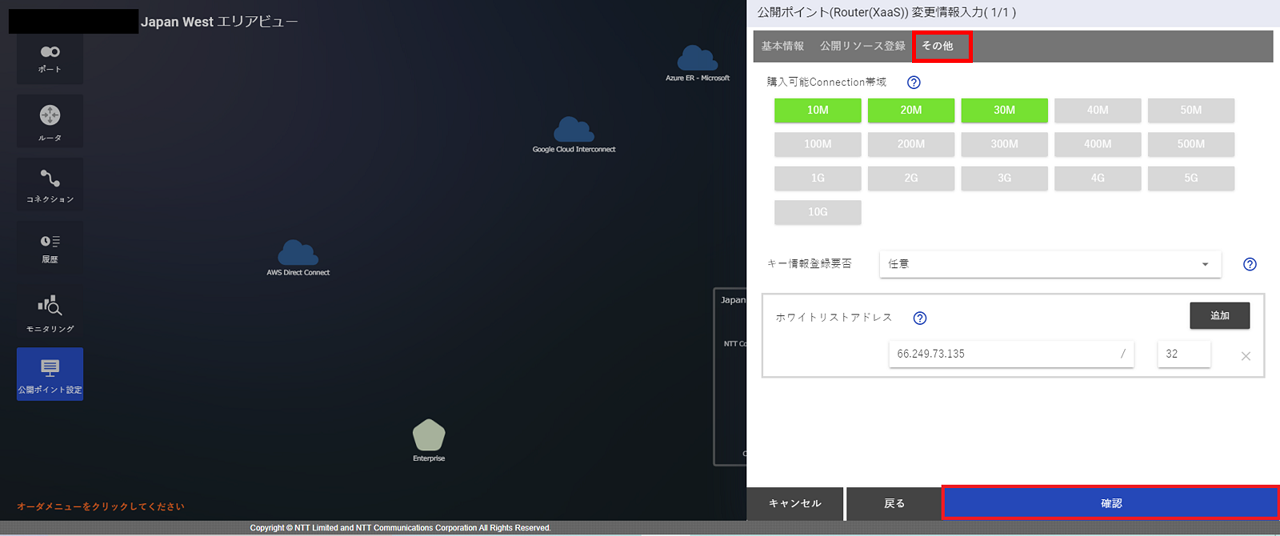Toggle the 500M bandwidth option
The height and width of the screenshot is (536, 1280).
[1191, 145]
